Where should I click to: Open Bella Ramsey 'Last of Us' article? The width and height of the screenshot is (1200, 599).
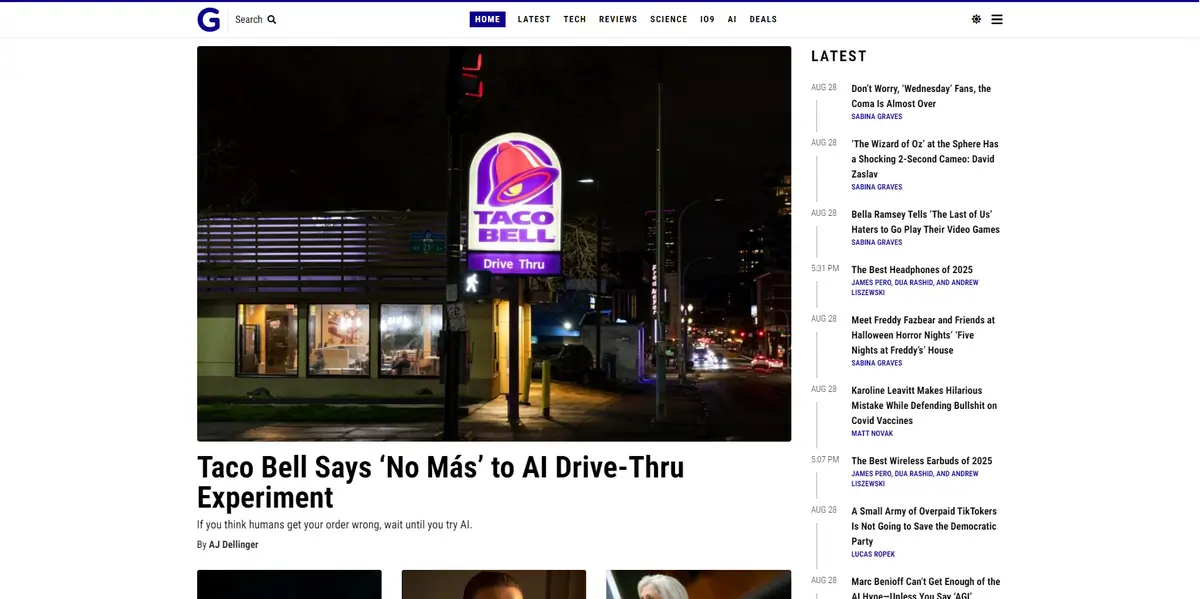click(x=926, y=222)
